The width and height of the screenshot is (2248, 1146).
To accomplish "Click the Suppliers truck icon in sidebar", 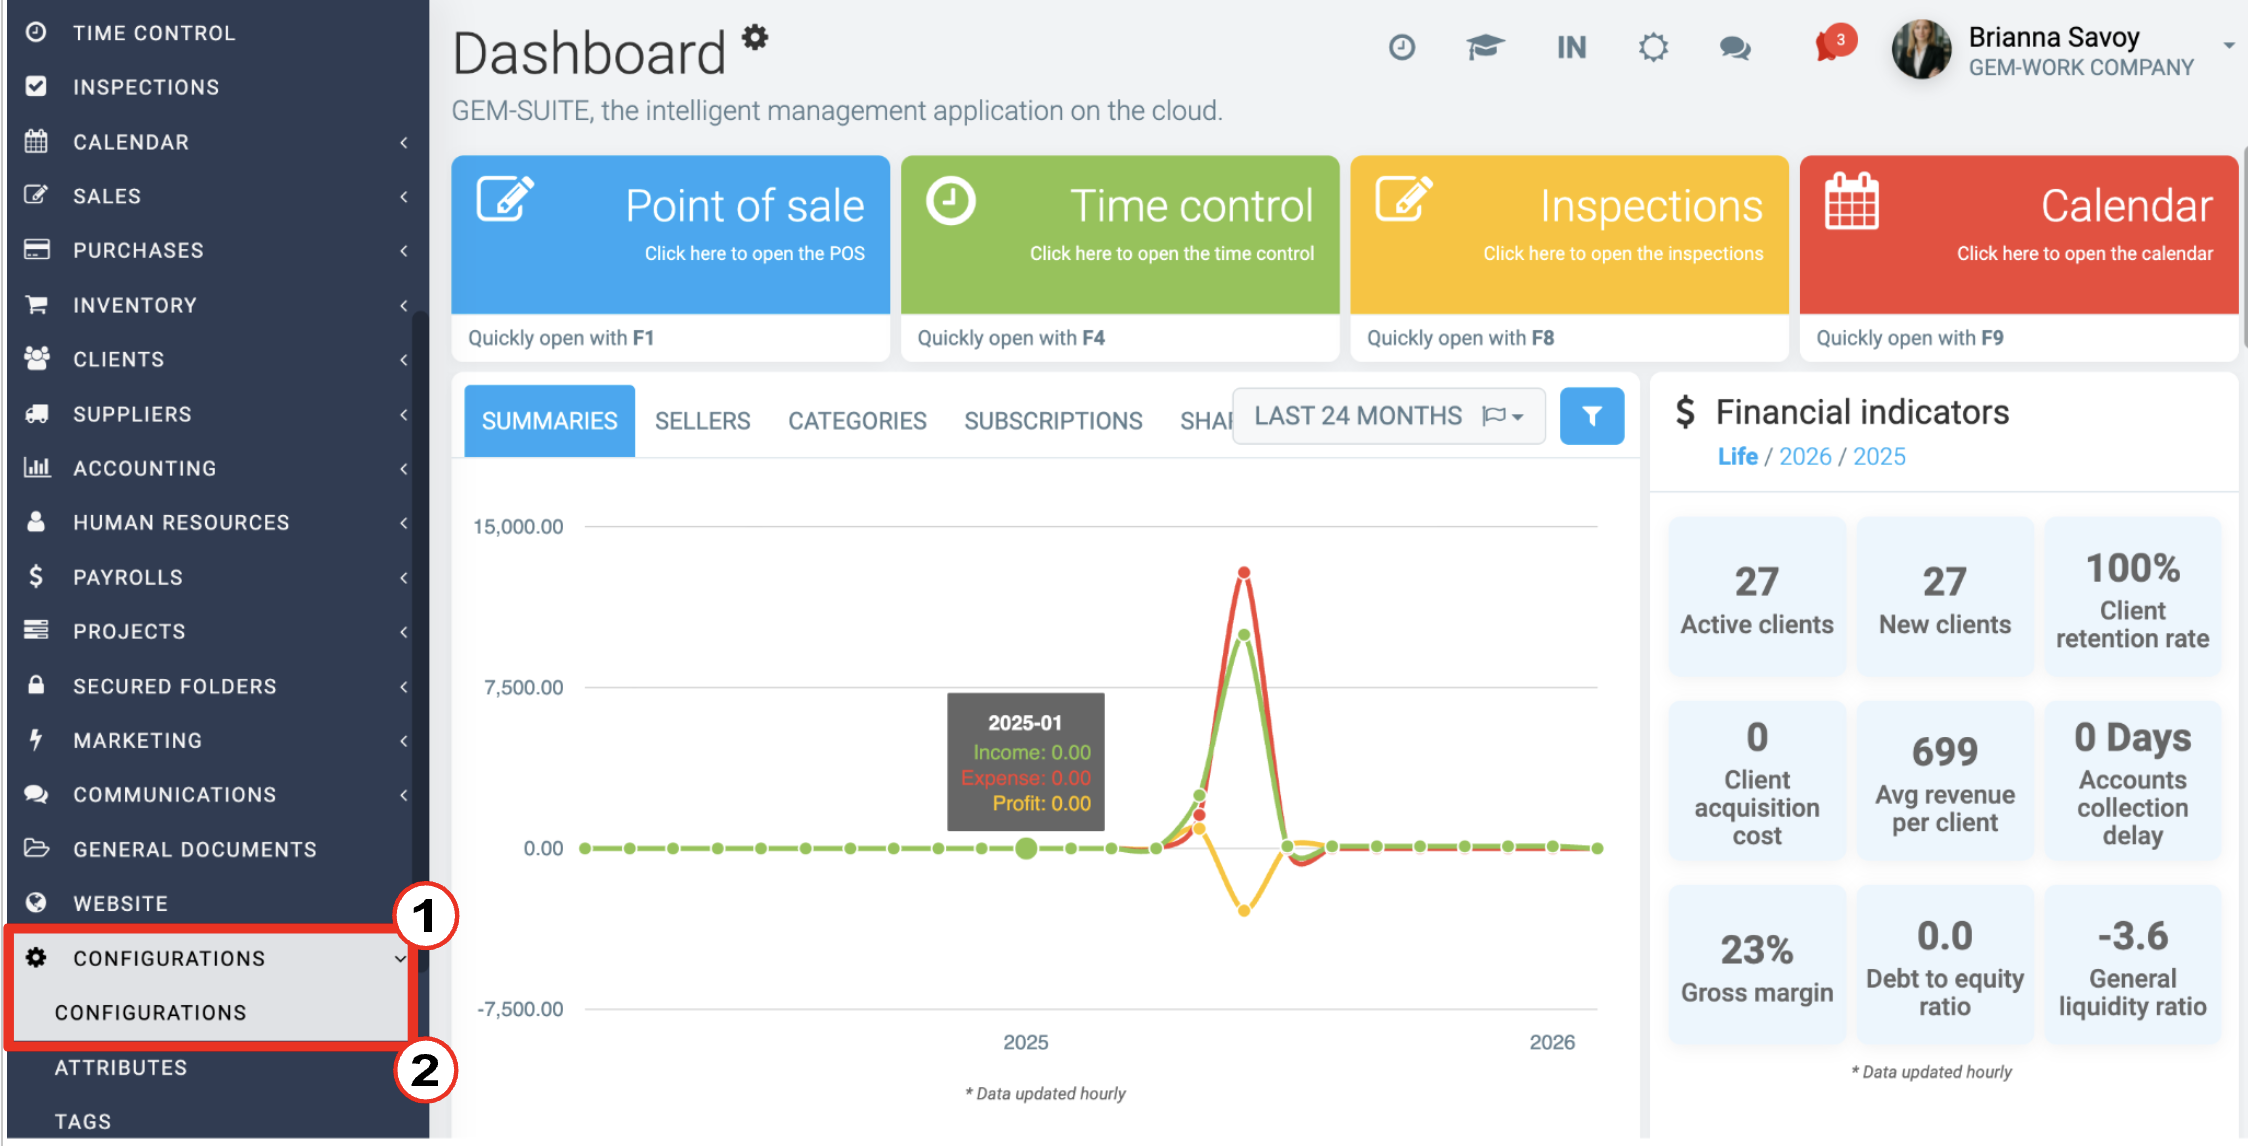I will (36, 413).
